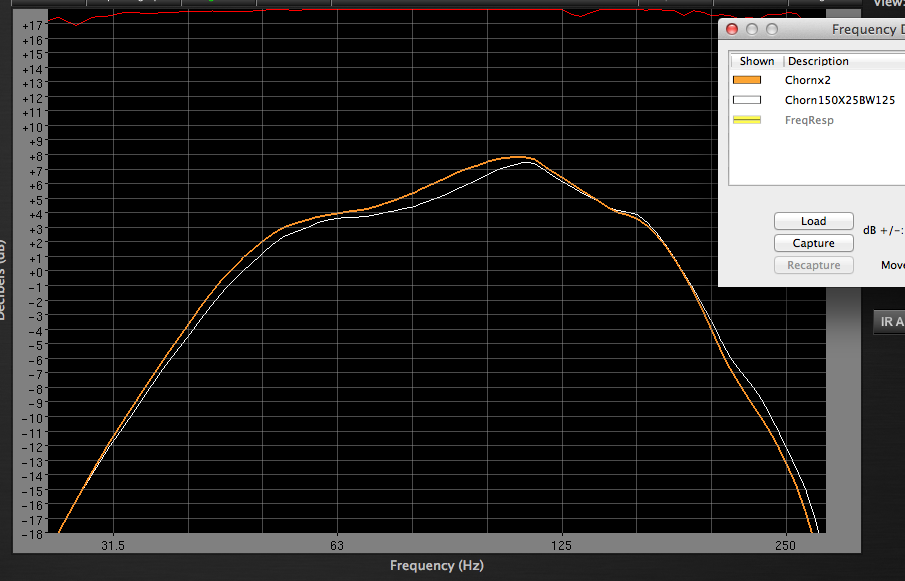The width and height of the screenshot is (905, 581).
Task: Click the greyed-out Recapture button
Action: click(813, 265)
